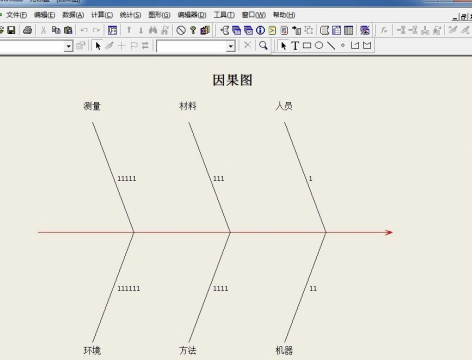Select the Ellipse drawing tool
472x360 pixels.
pyautogui.click(x=319, y=45)
